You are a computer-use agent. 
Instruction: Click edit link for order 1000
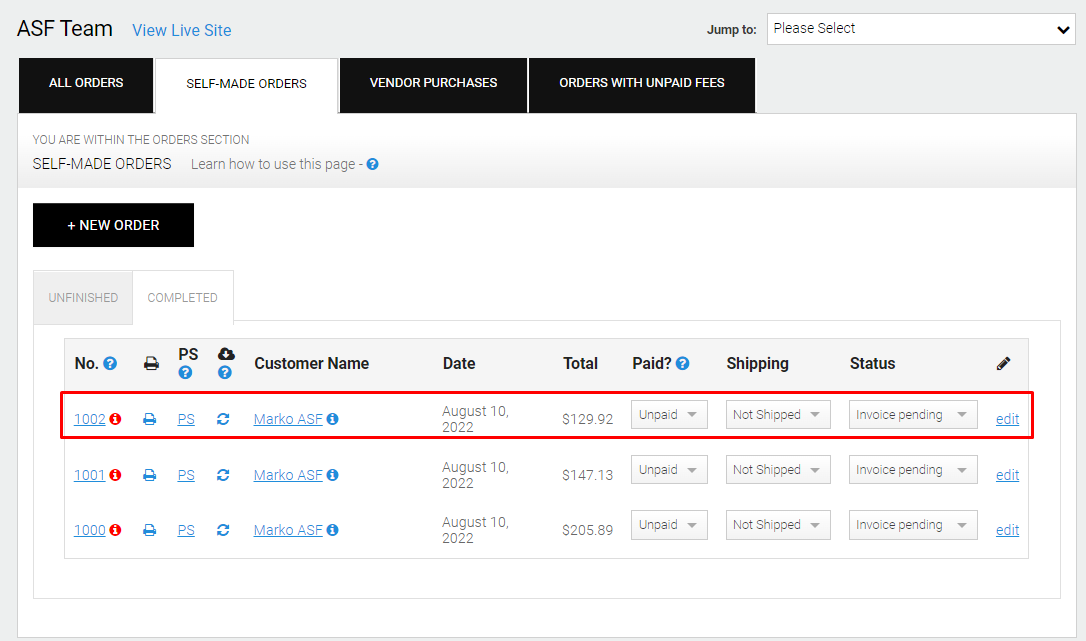pos(1007,530)
